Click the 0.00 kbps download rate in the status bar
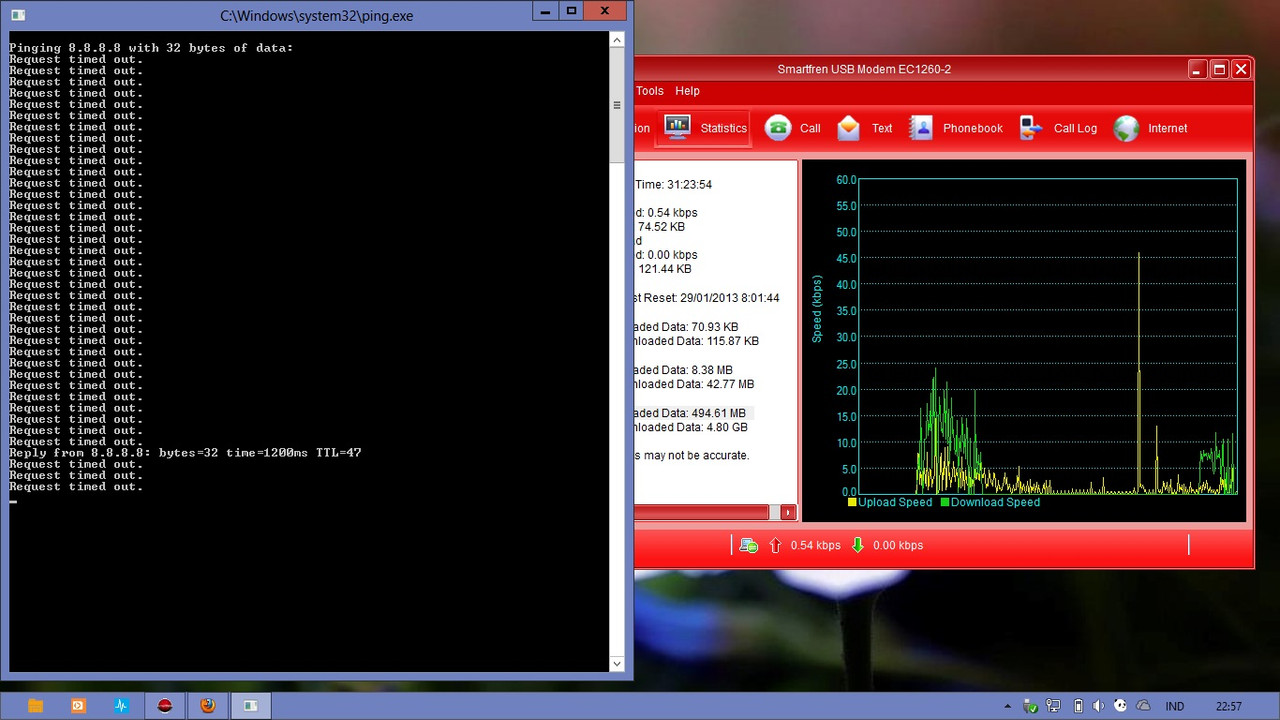This screenshot has height=720, width=1280. 898,546
